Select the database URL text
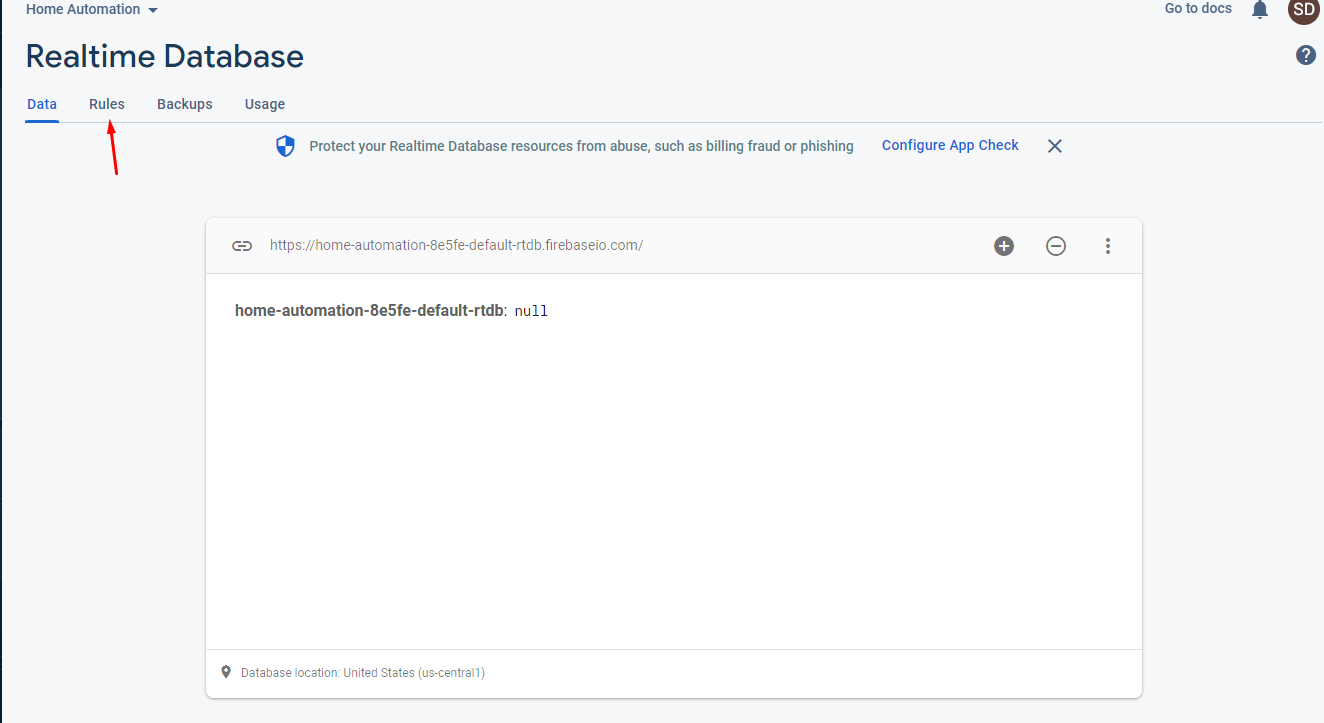This screenshot has width=1324, height=723. click(456, 246)
